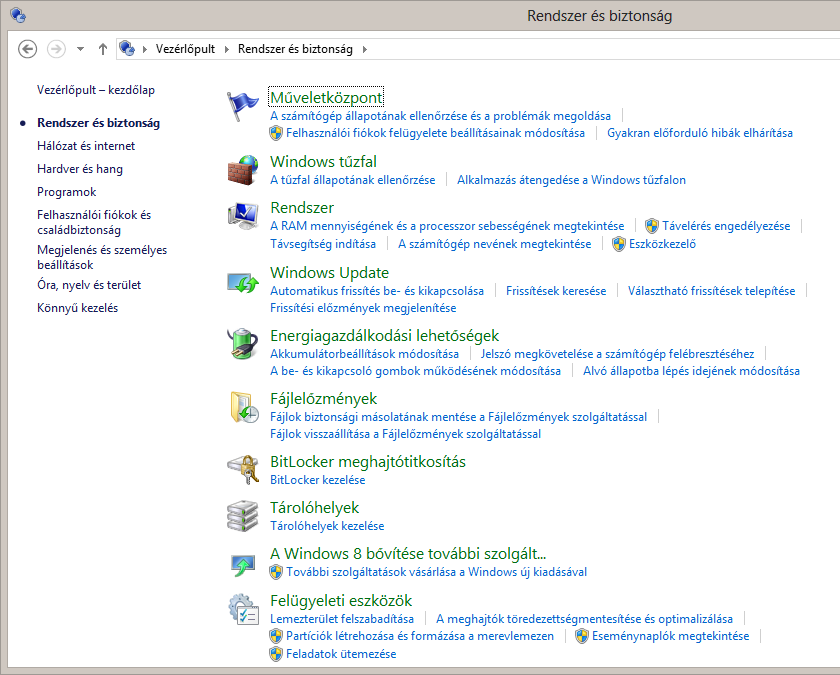This screenshot has width=840, height=675.
Task: Click Választható frissítések telepítése link
Action: 711,290
